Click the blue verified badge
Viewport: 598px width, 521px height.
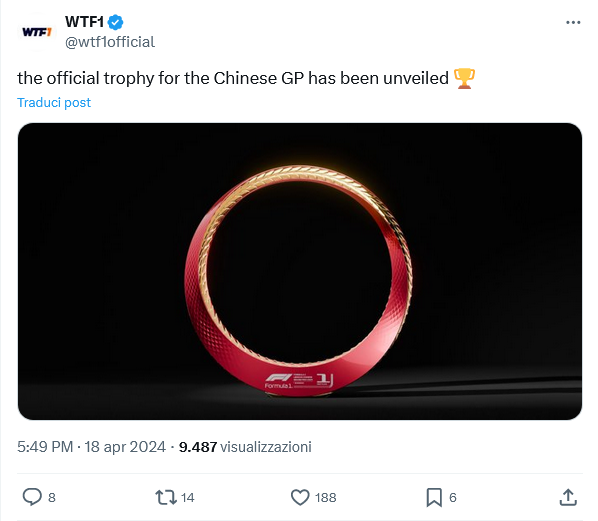tap(116, 22)
